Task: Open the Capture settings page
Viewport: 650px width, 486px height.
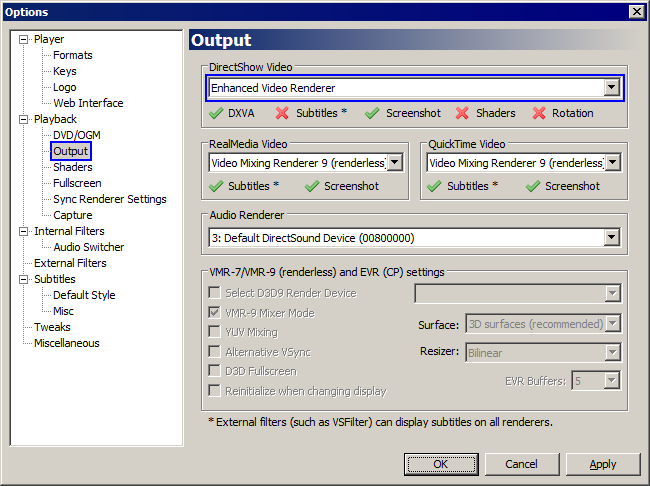Action: point(73,215)
